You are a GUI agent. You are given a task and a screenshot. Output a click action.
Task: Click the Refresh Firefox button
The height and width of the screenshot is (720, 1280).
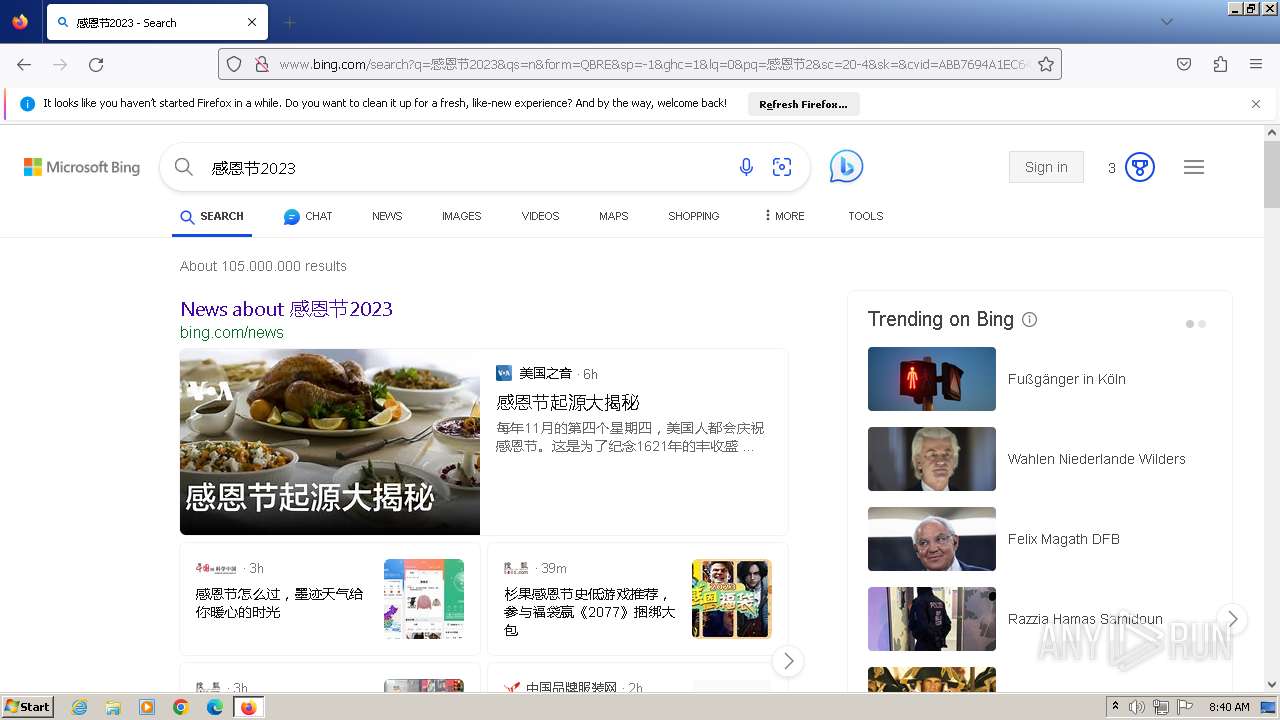(803, 104)
